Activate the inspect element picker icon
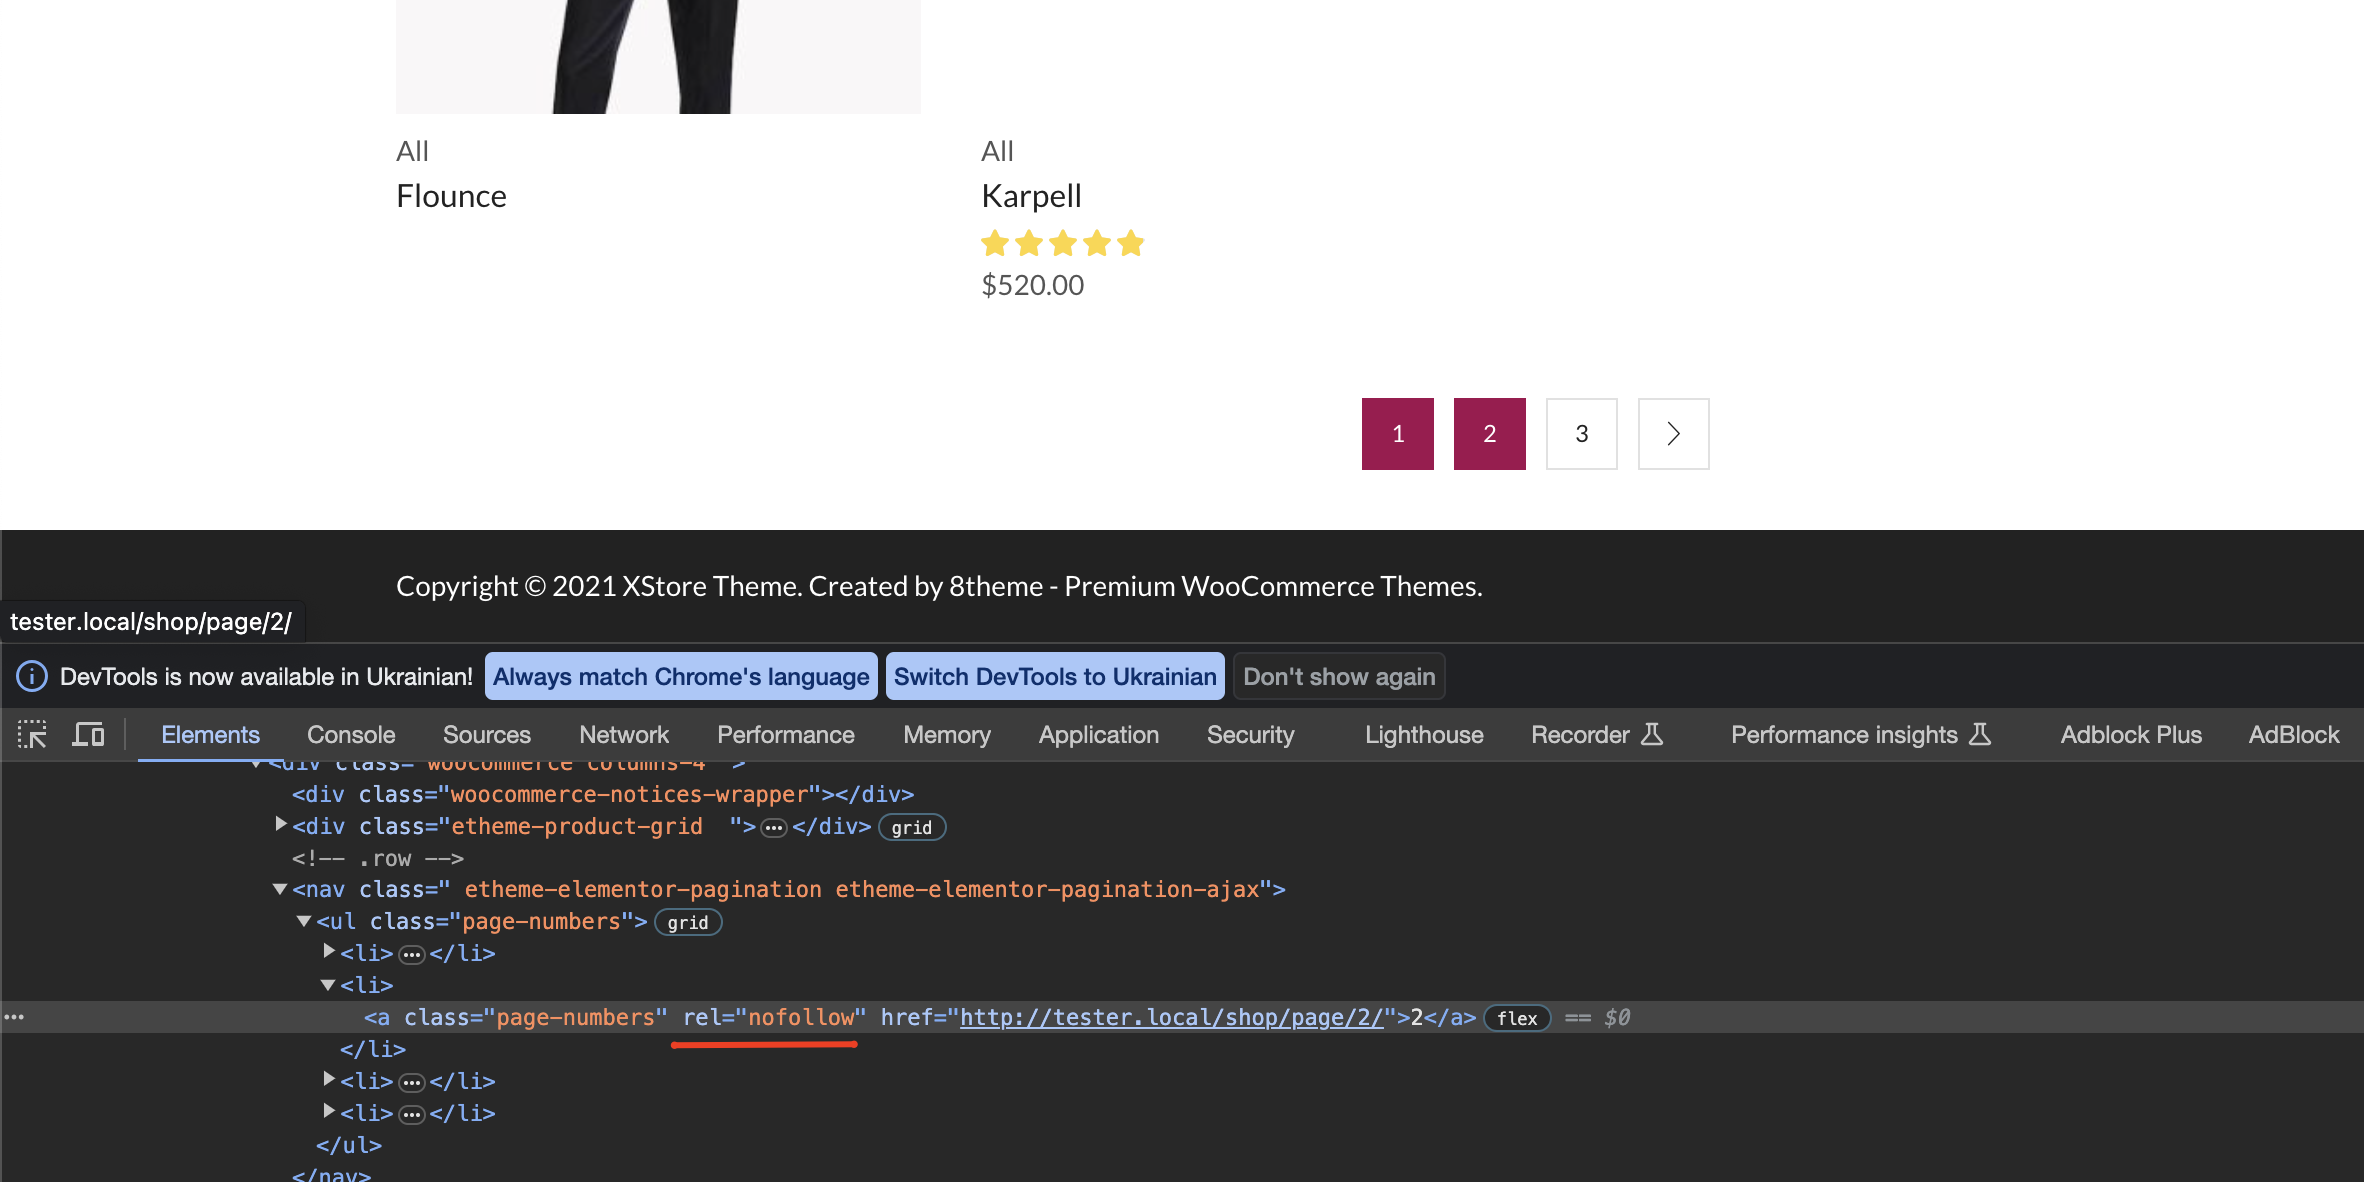 tap(32, 735)
